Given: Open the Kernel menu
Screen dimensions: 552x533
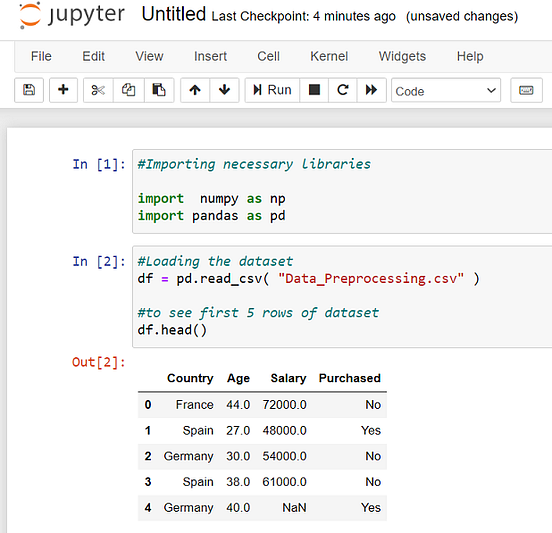Looking at the screenshot, I should pyautogui.click(x=329, y=56).
